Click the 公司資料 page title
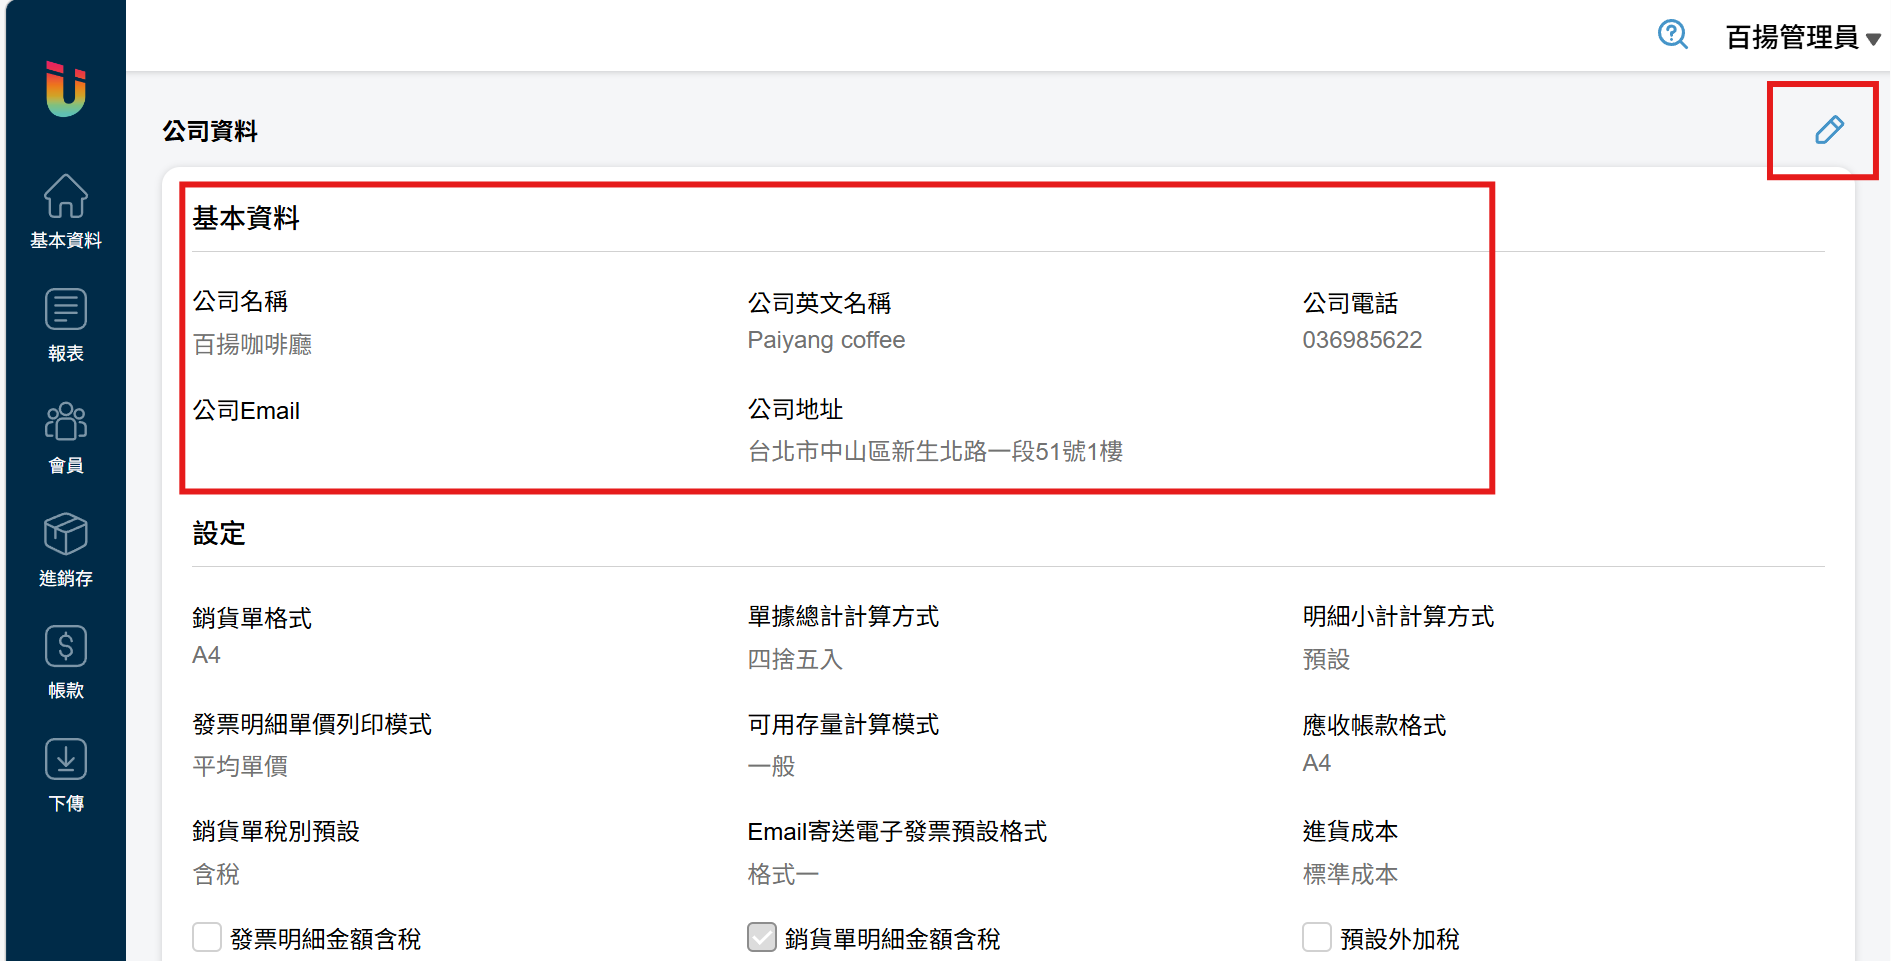The image size is (1891, 961). point(210,131)
